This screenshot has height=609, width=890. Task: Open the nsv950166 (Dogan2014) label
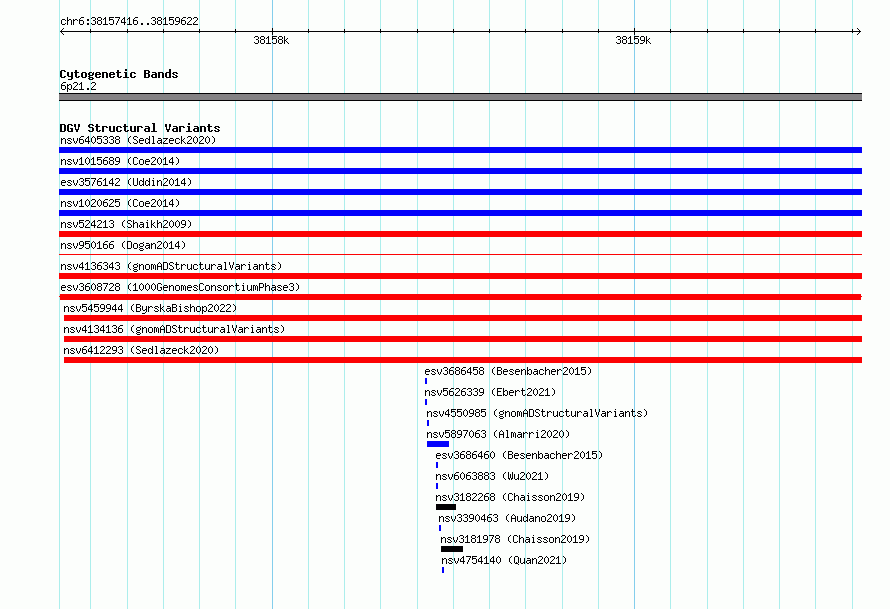pos(123,245)
